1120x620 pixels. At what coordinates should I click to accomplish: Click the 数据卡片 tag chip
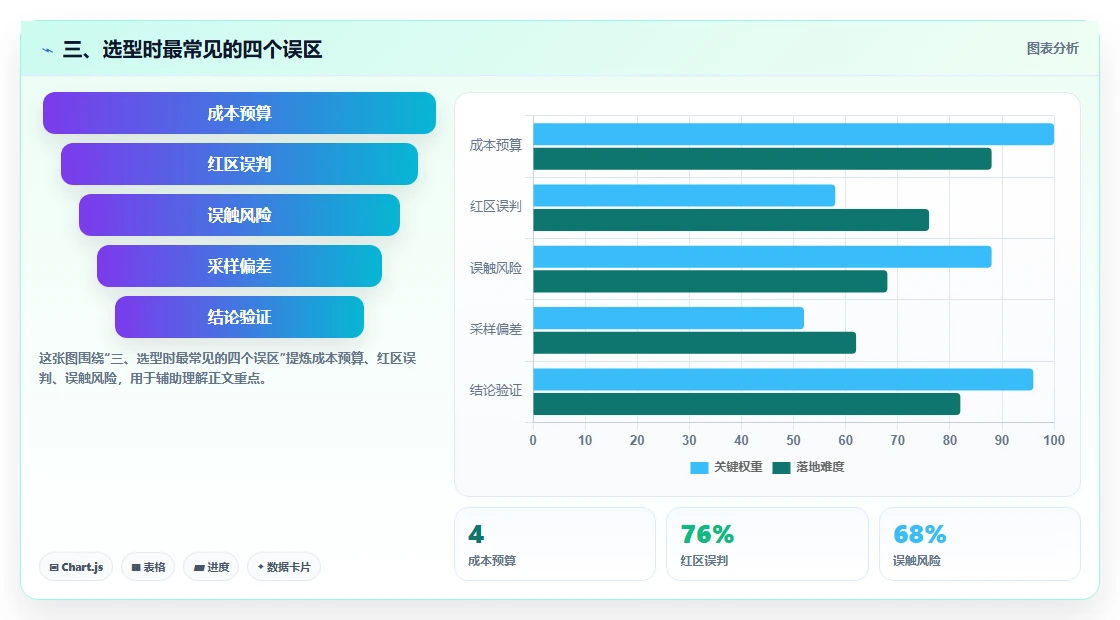click(284, 567)
